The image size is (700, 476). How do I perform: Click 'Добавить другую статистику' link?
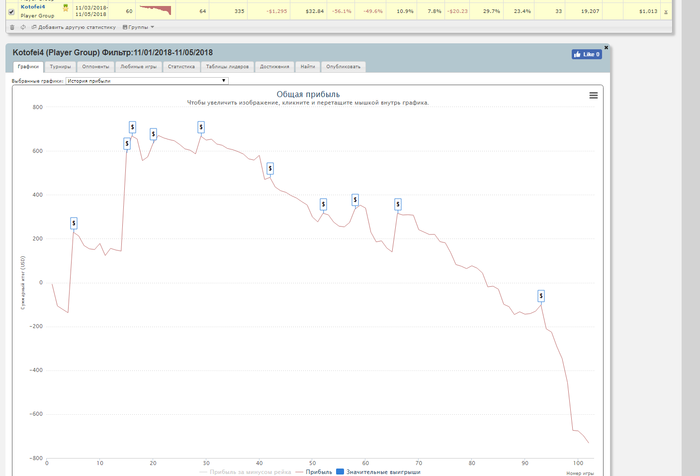[x=74, y=27]
